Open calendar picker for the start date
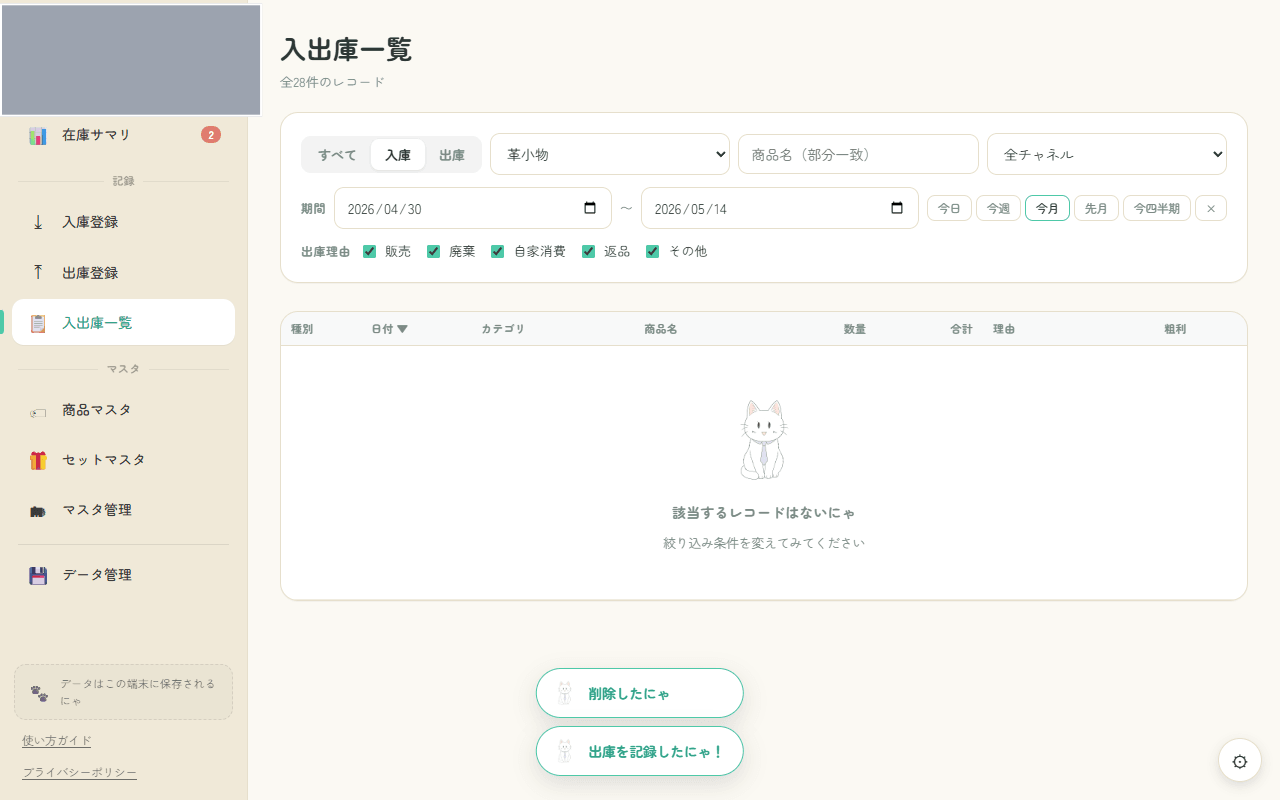Image resolution: width=1280 pixels, height=800 pixels. 590,208
